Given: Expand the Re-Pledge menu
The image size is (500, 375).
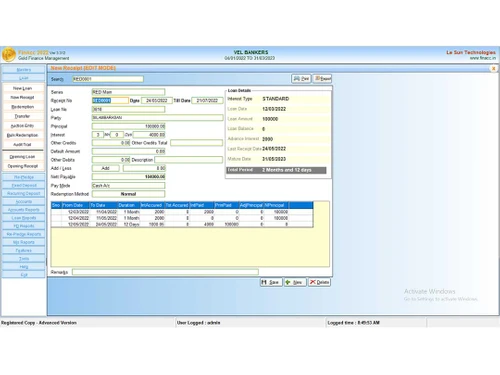Looking at the screenshot, I should (23, 177).
